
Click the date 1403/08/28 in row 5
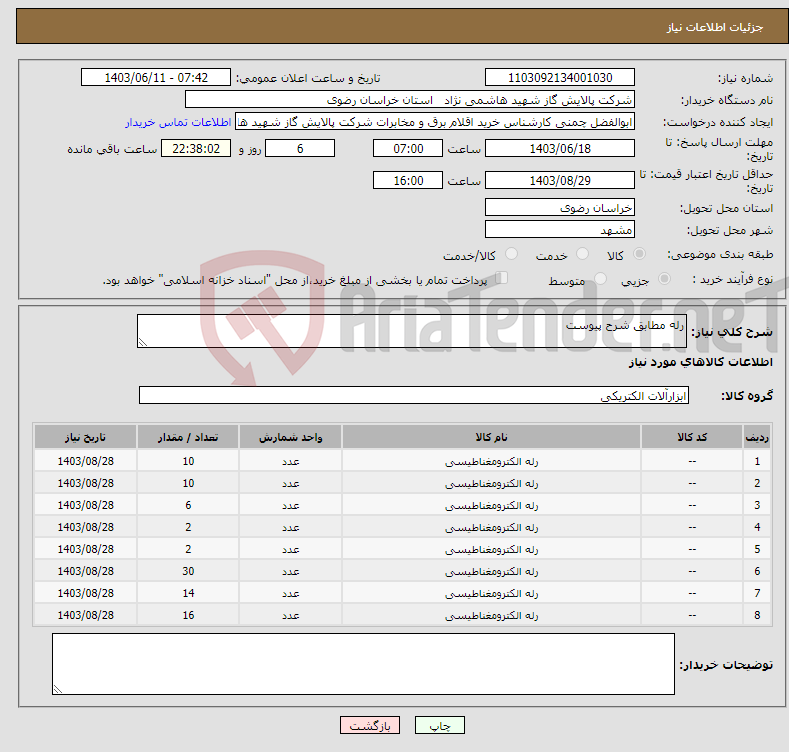point(86,549)
